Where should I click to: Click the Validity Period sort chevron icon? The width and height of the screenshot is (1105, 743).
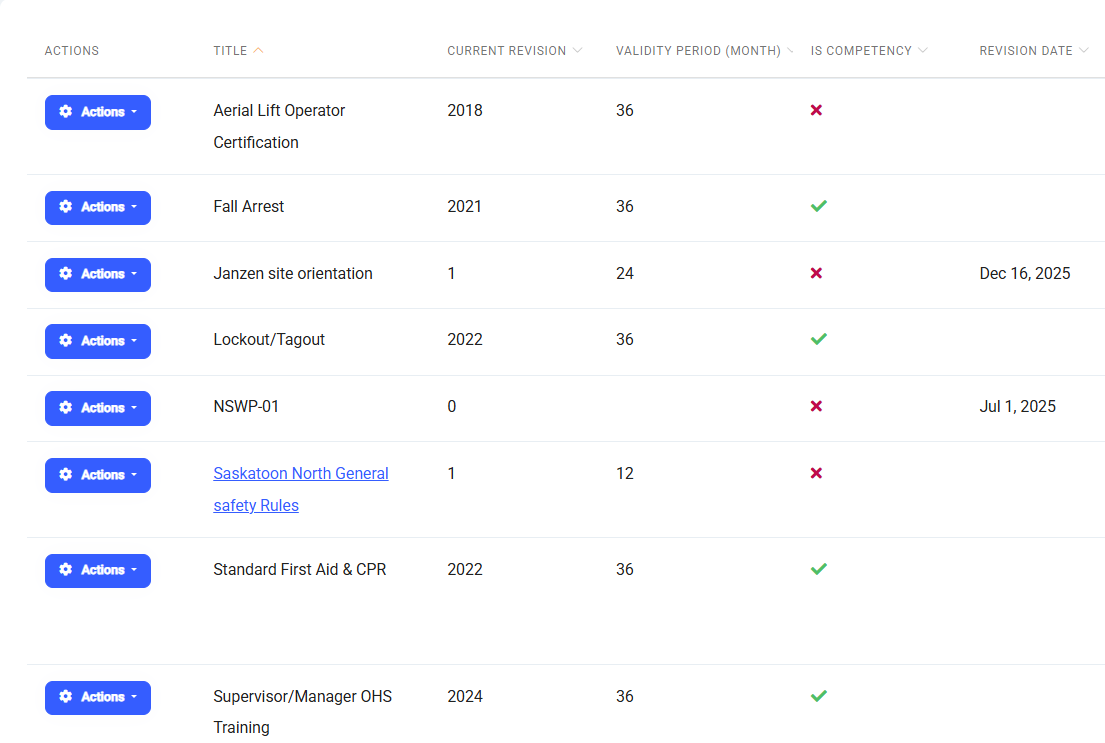pos(790,51)
